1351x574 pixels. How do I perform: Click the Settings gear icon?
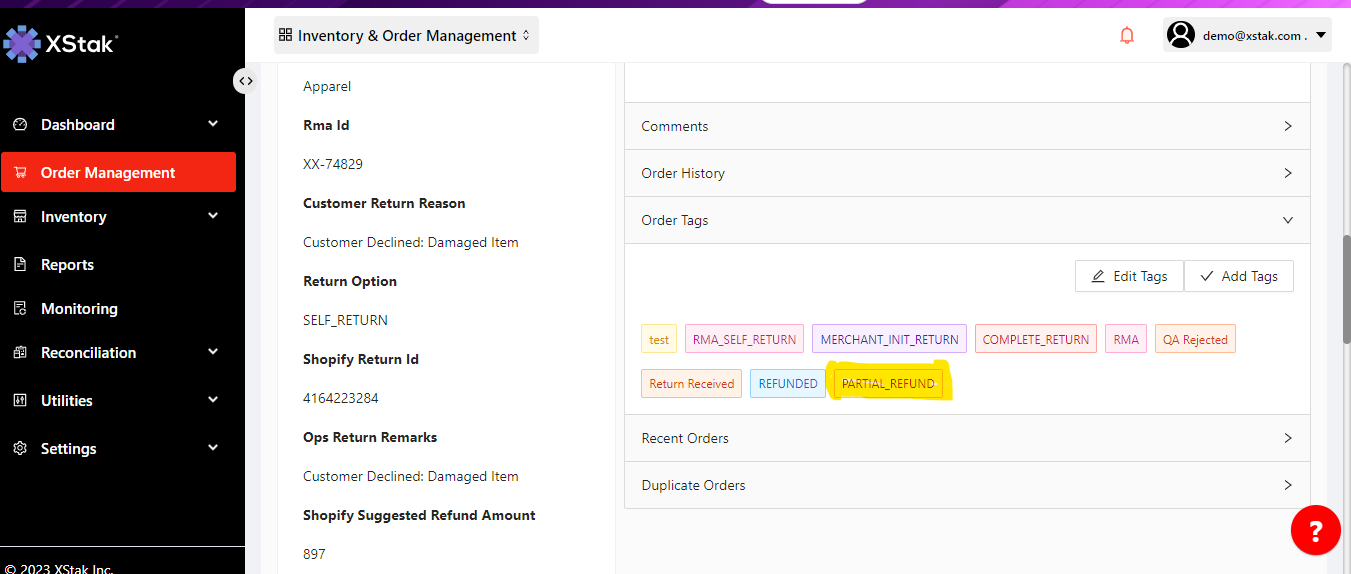[x=20, y=449]
